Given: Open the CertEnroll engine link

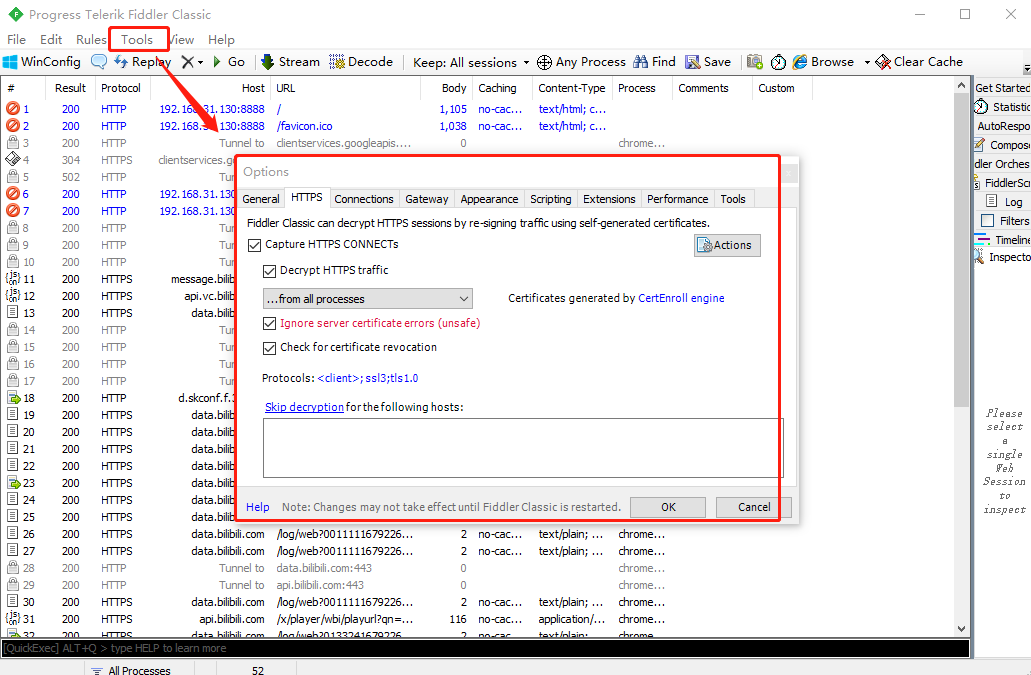Looking at the screenshot, I should click(x=681, y=298).
